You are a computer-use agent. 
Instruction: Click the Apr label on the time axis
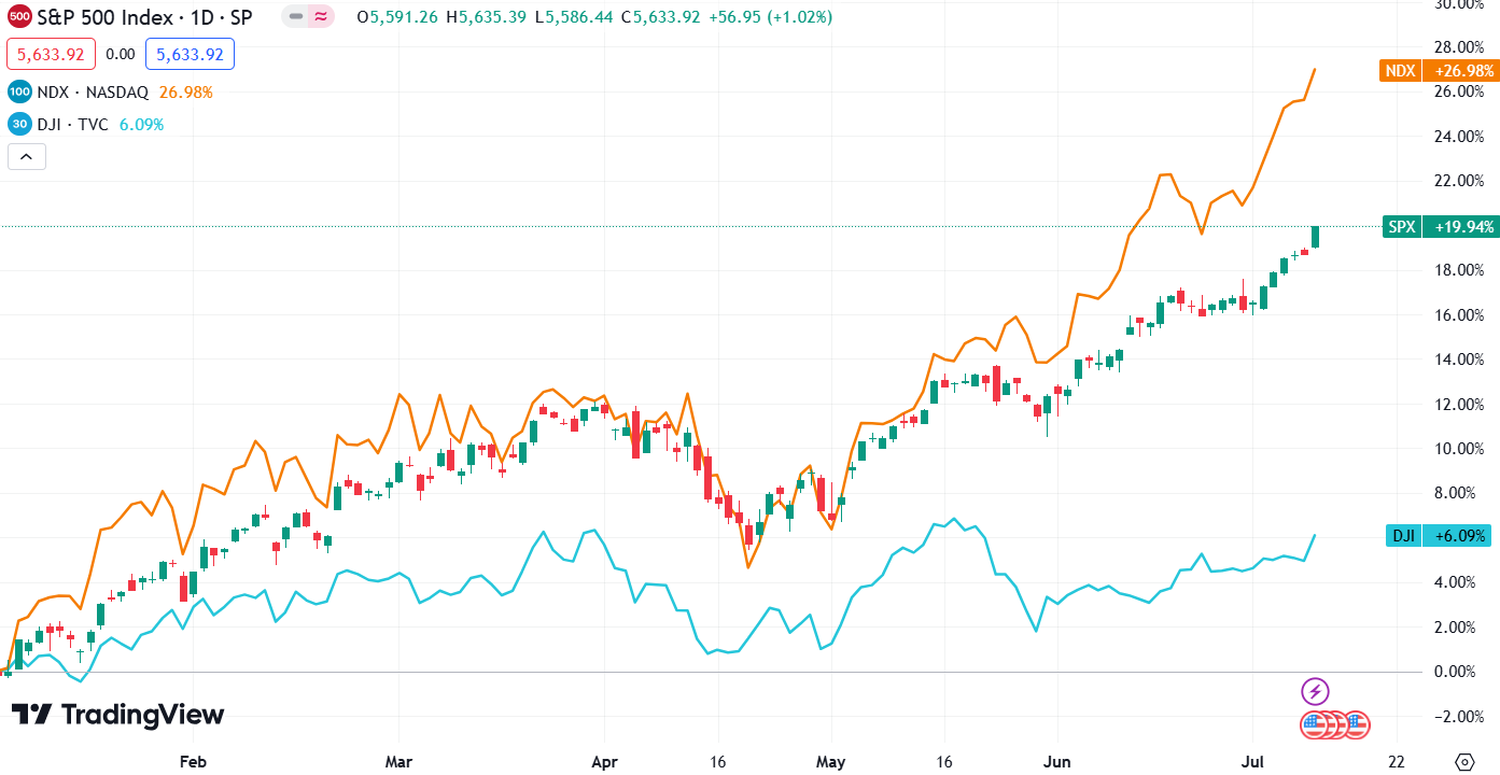coord(605,761)
